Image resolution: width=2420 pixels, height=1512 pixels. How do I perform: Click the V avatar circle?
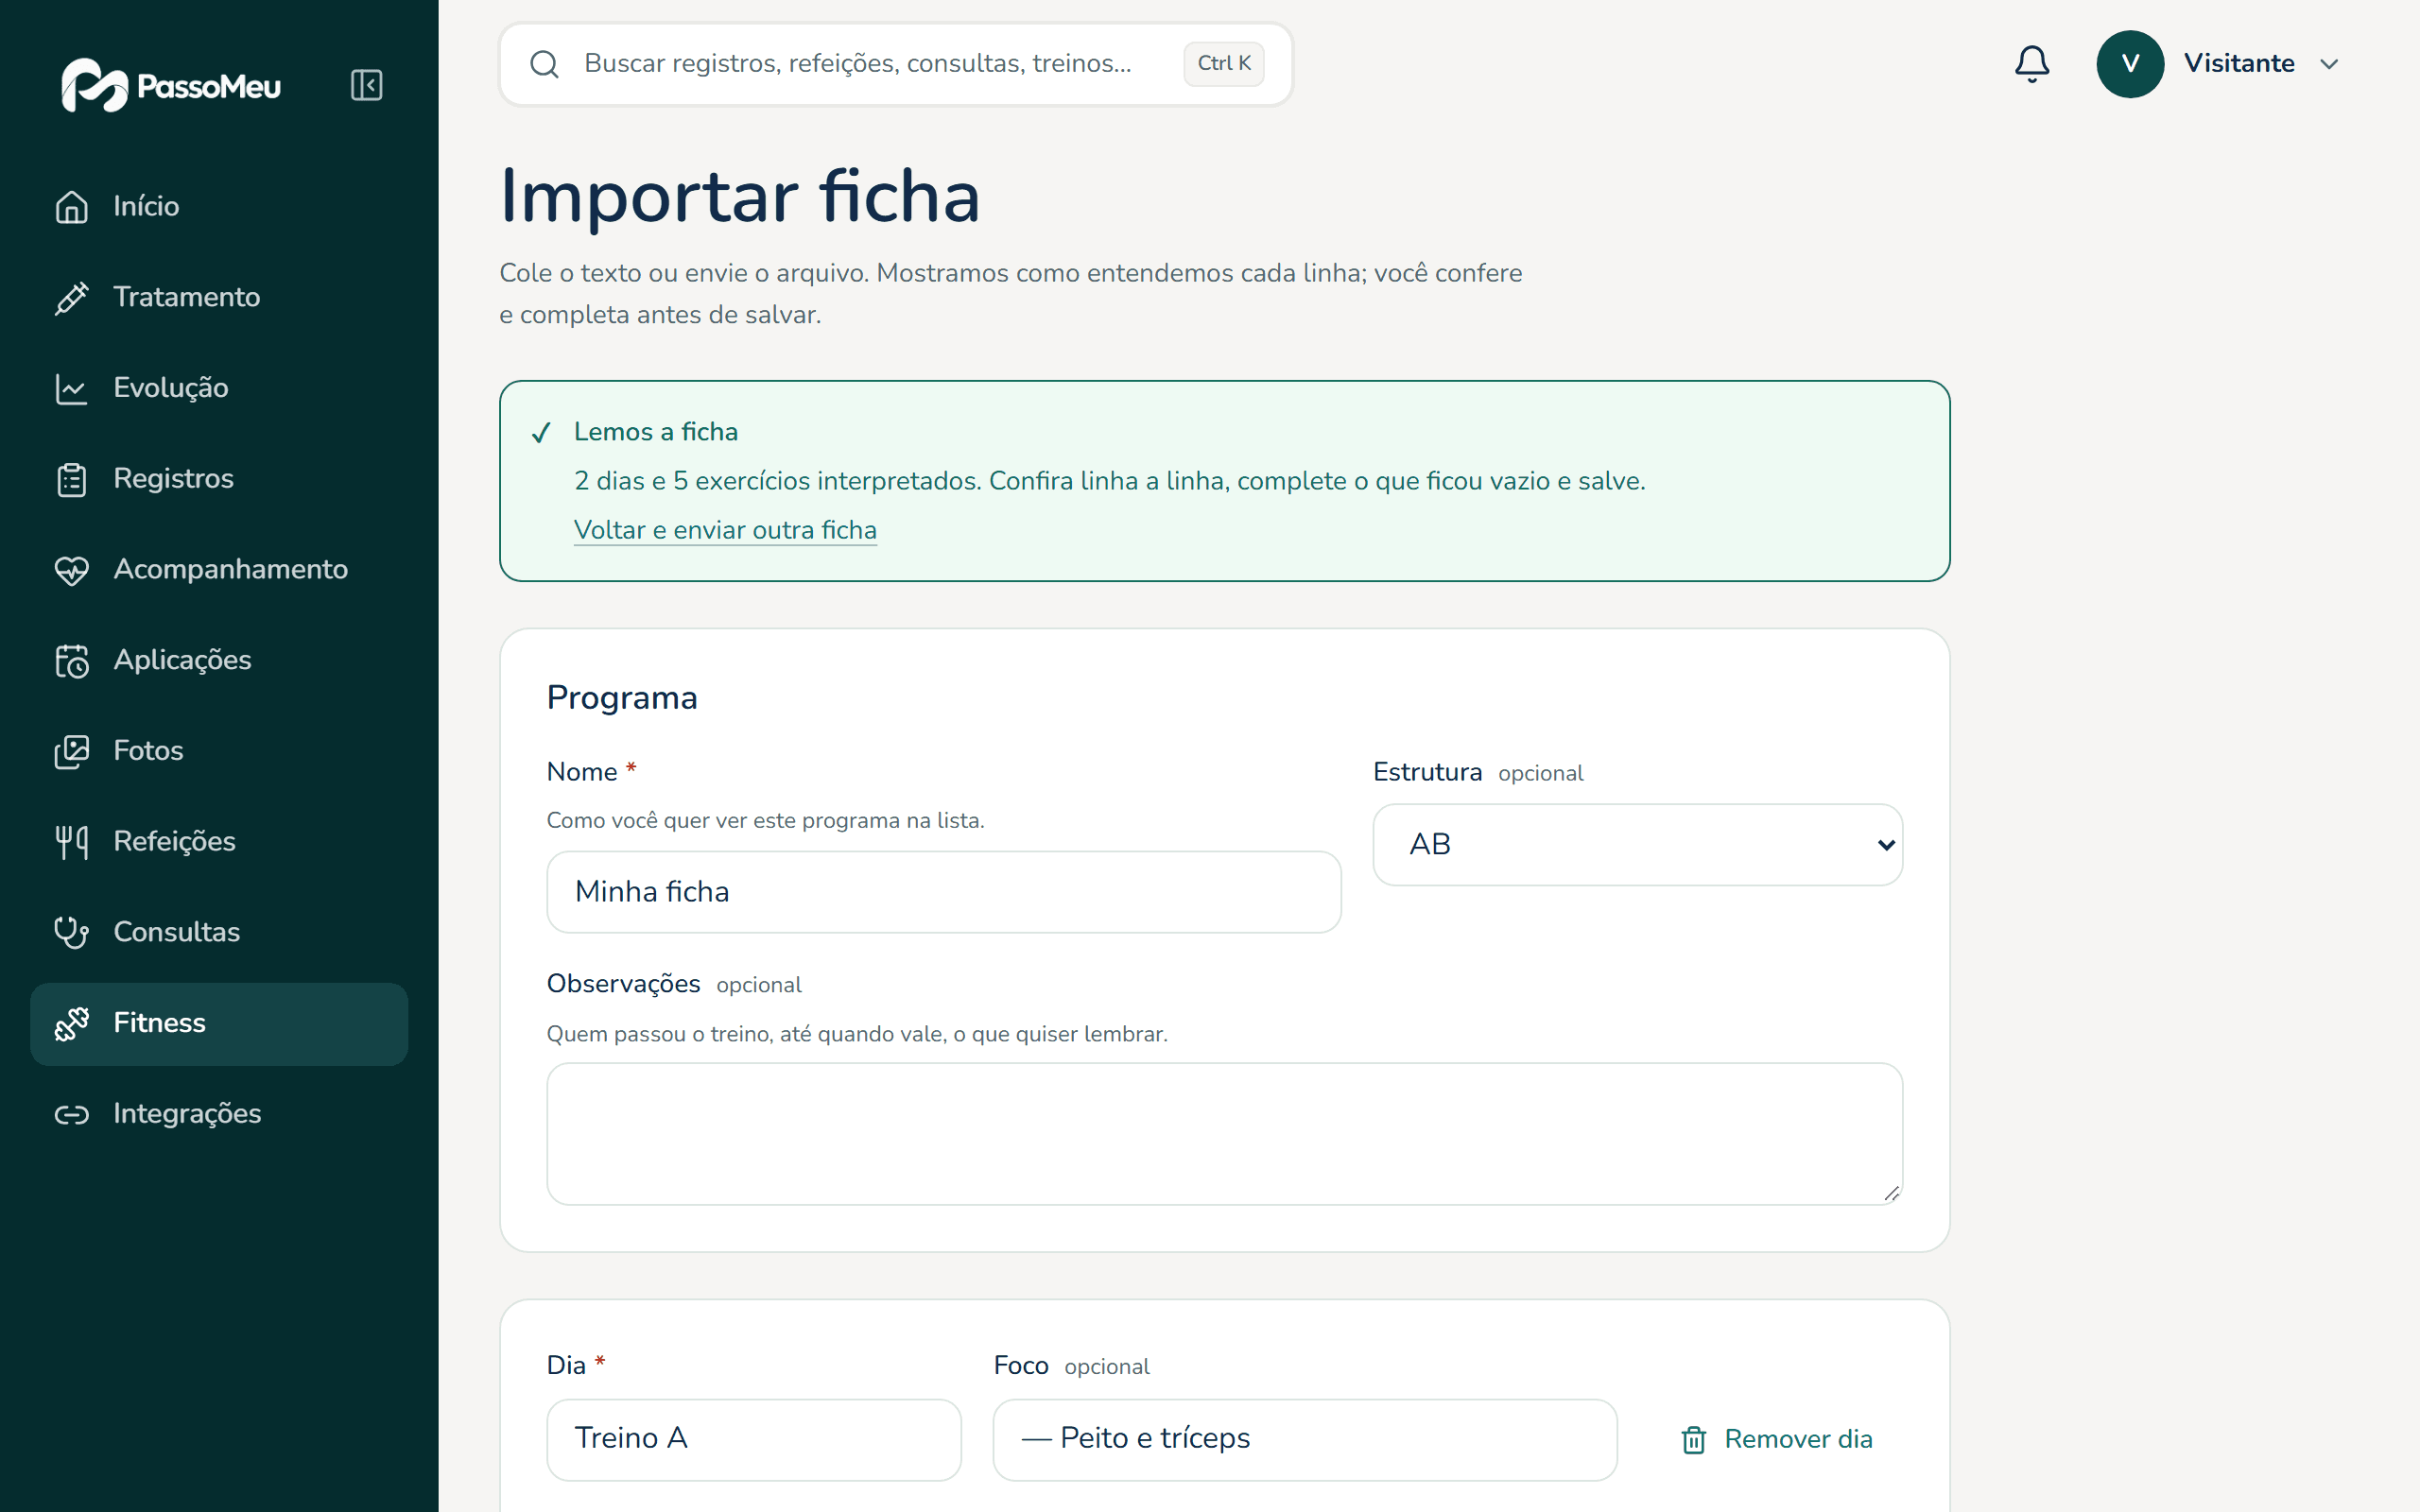tap(2130, 64)
